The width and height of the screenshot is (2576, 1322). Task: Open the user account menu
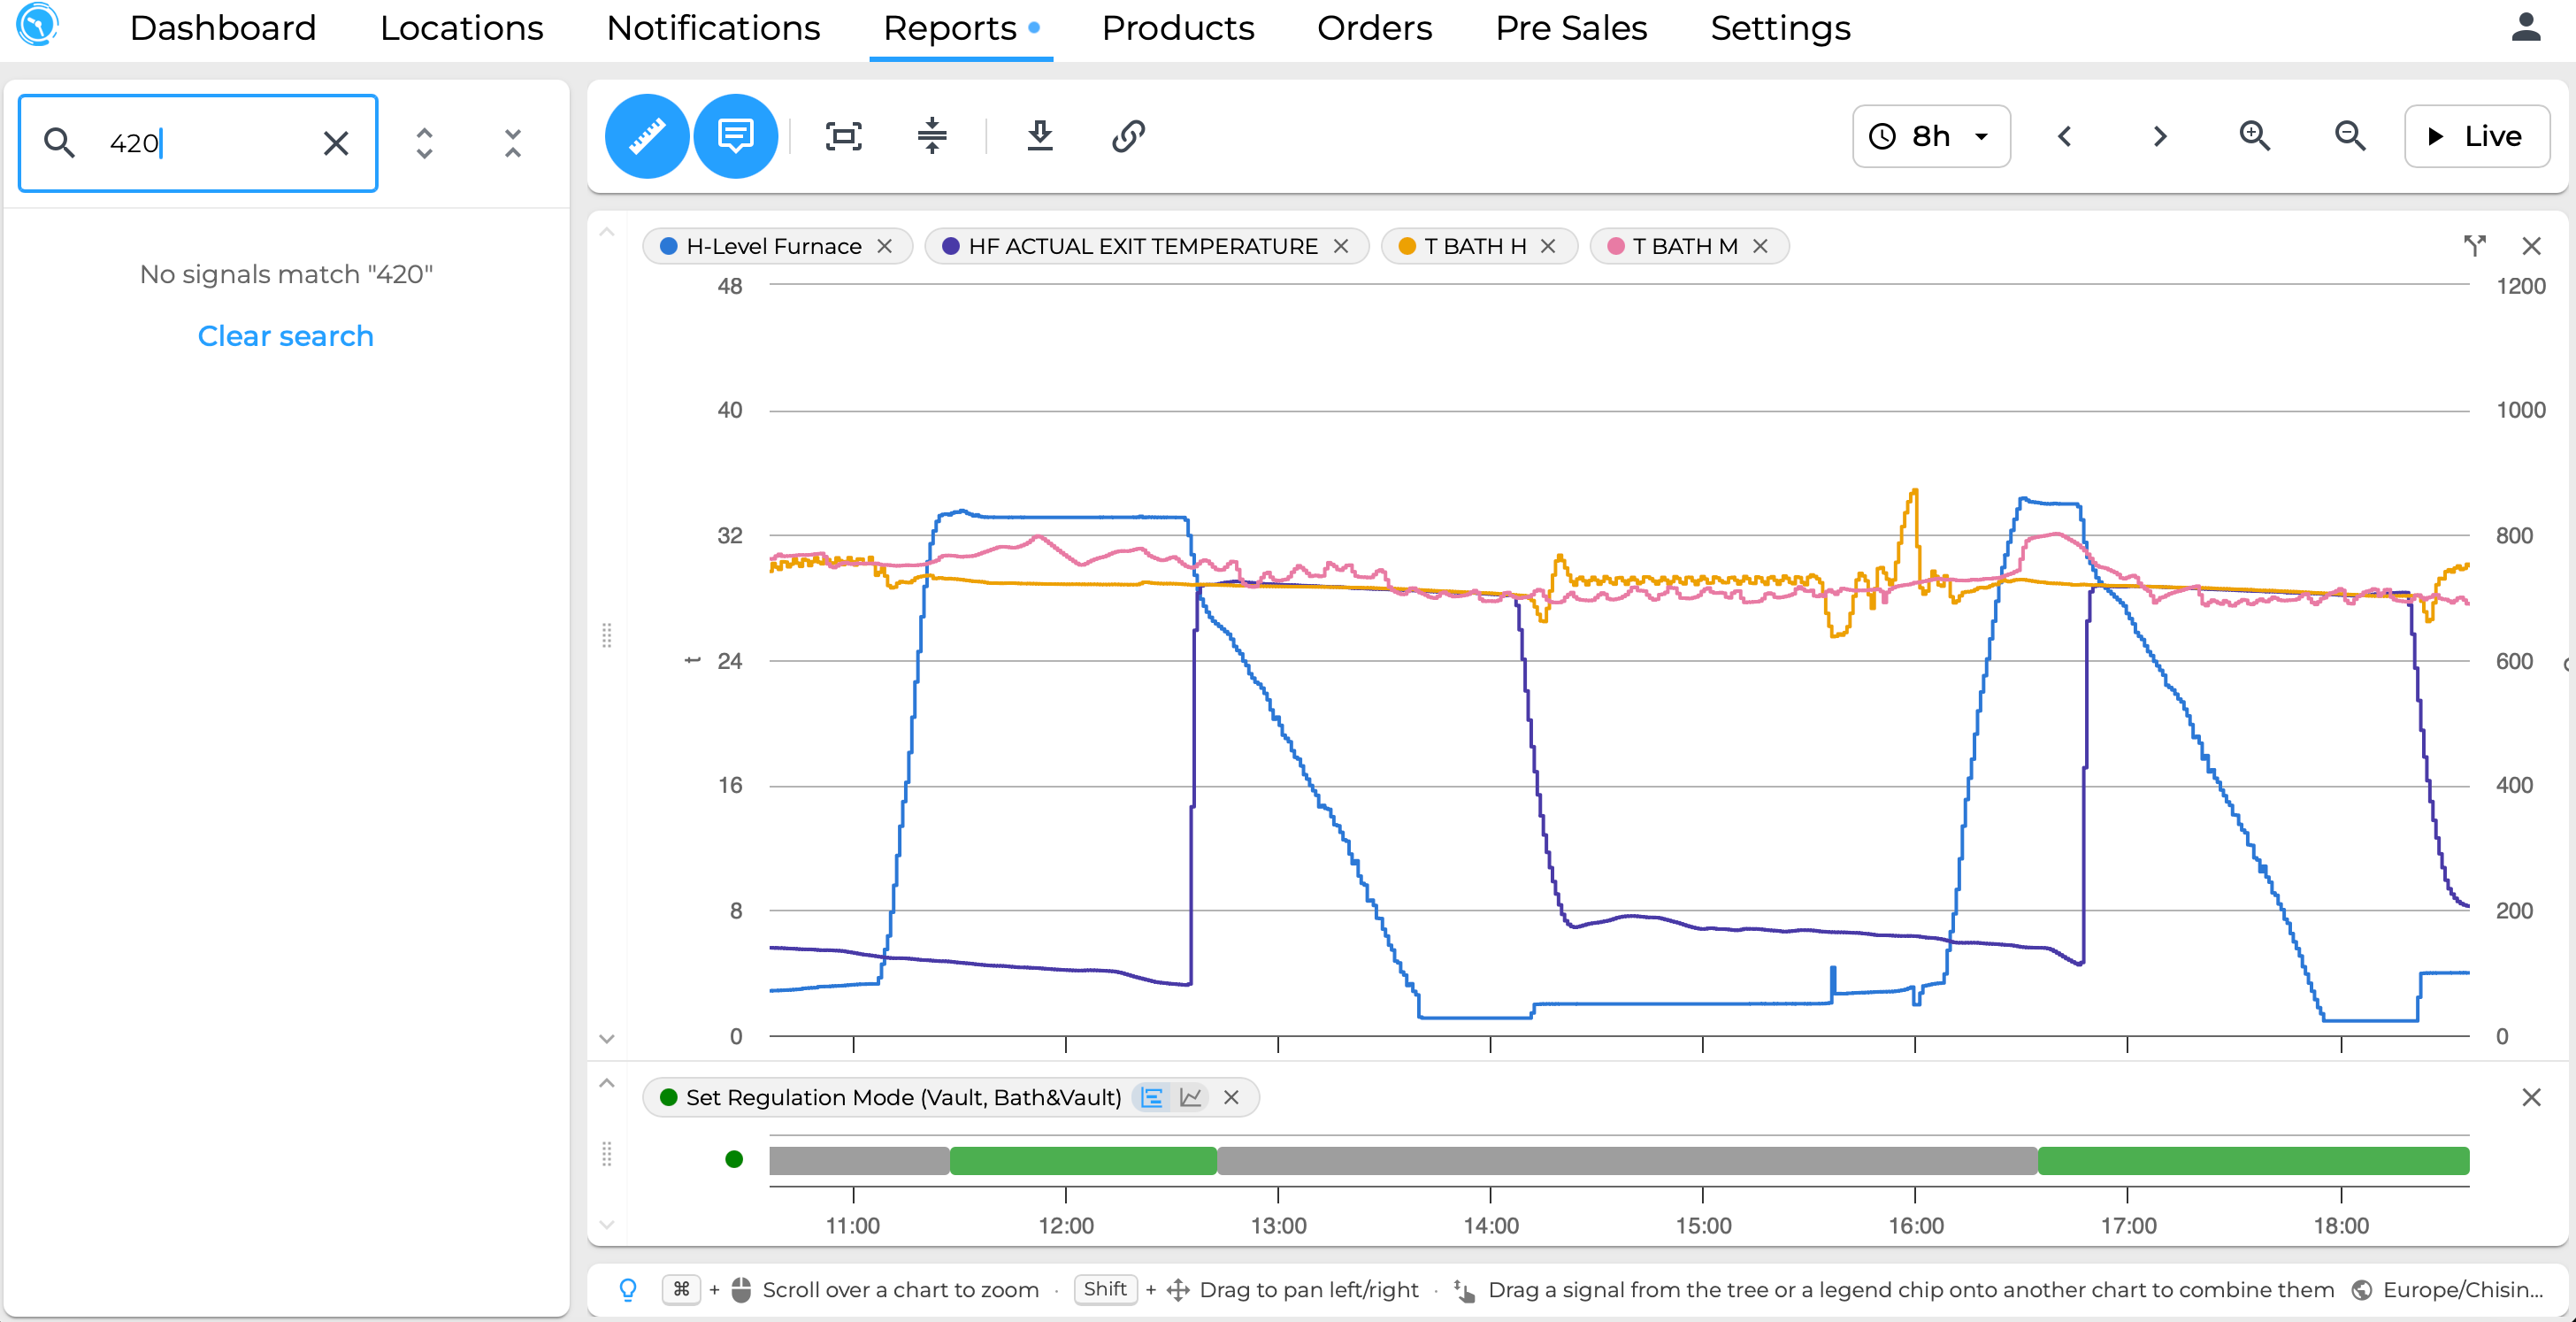point(2525,28)
